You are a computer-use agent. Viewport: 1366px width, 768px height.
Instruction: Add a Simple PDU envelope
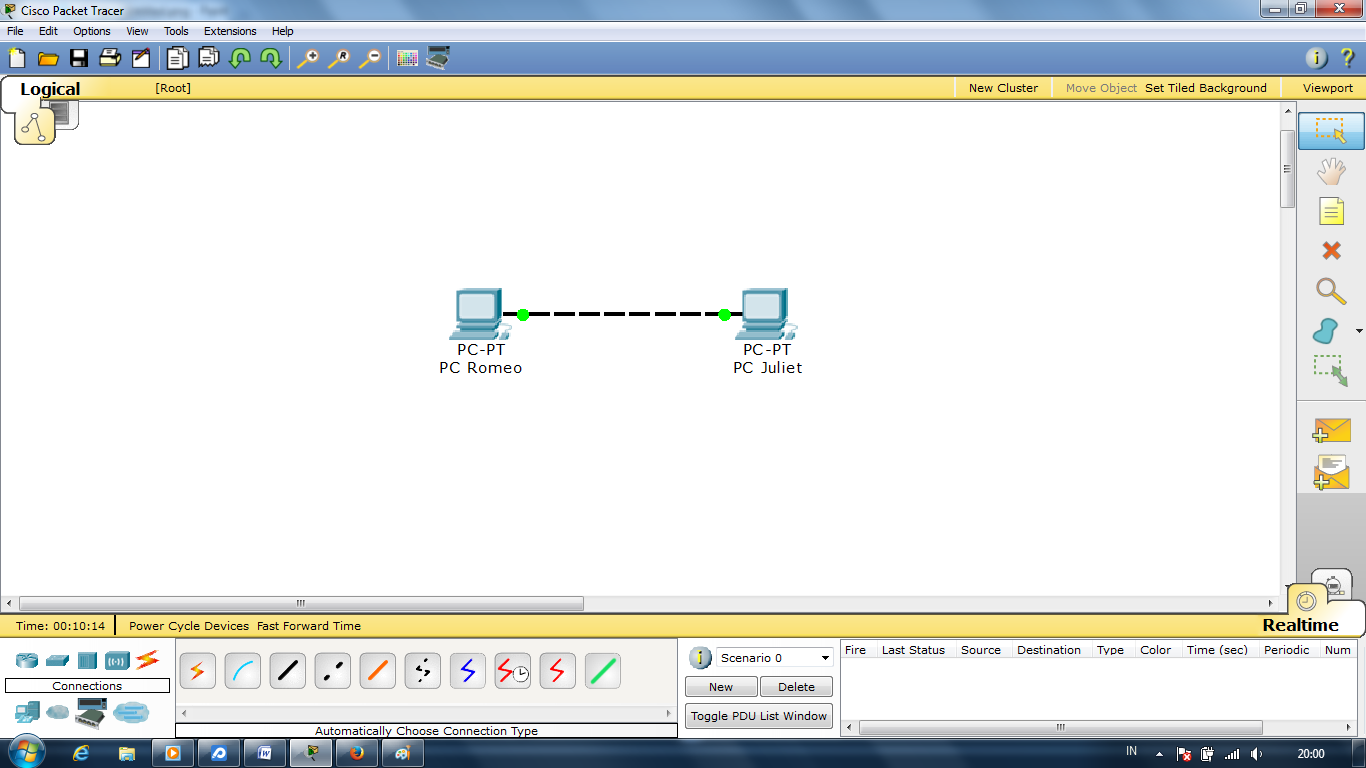click(1331, 431)
